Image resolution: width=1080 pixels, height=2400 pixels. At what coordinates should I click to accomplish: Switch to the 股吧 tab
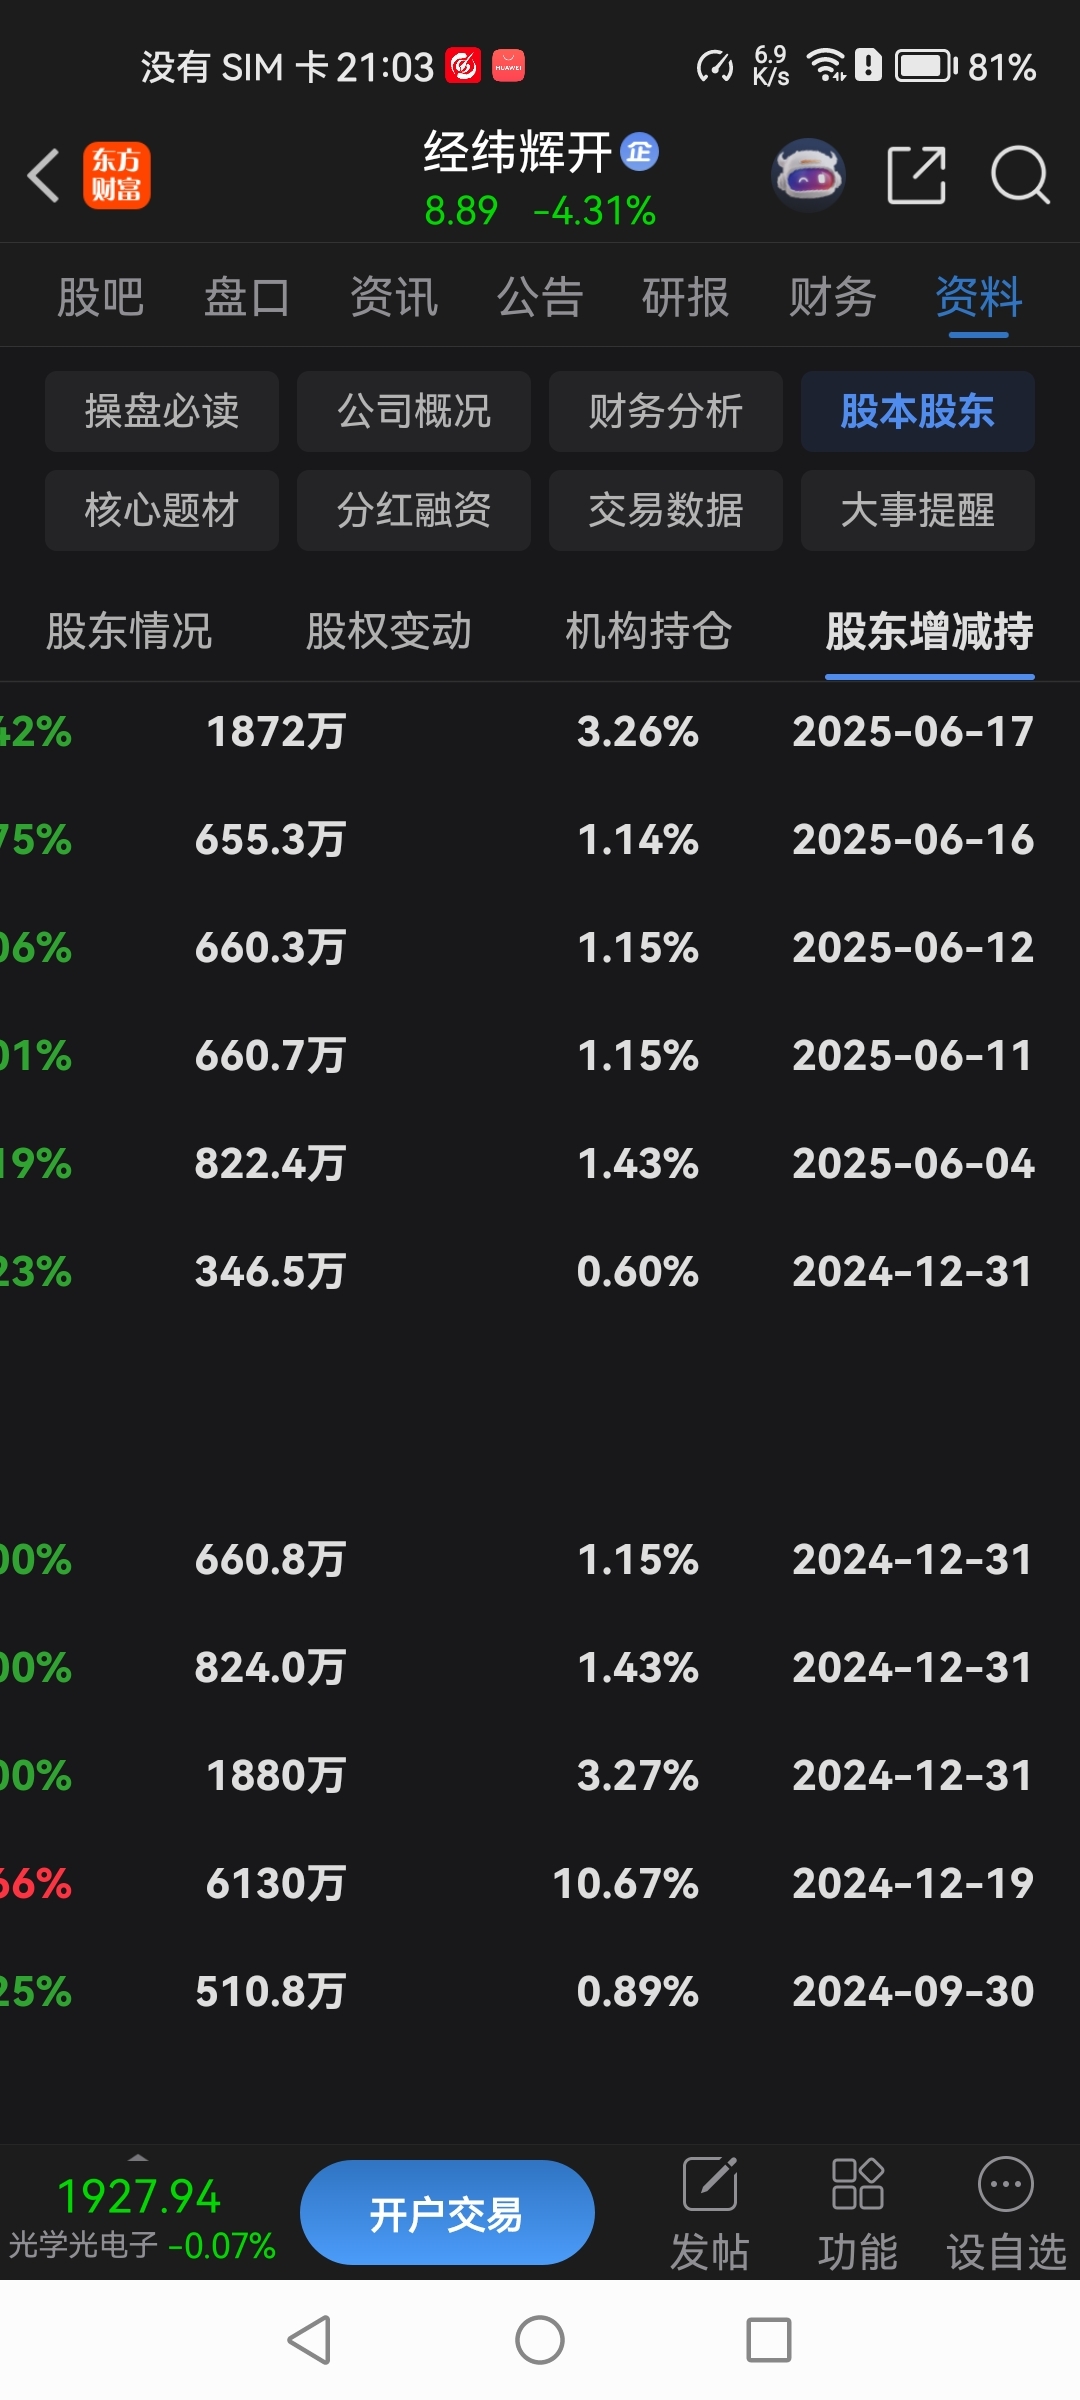pyautogui.click(x=101, y=297)
